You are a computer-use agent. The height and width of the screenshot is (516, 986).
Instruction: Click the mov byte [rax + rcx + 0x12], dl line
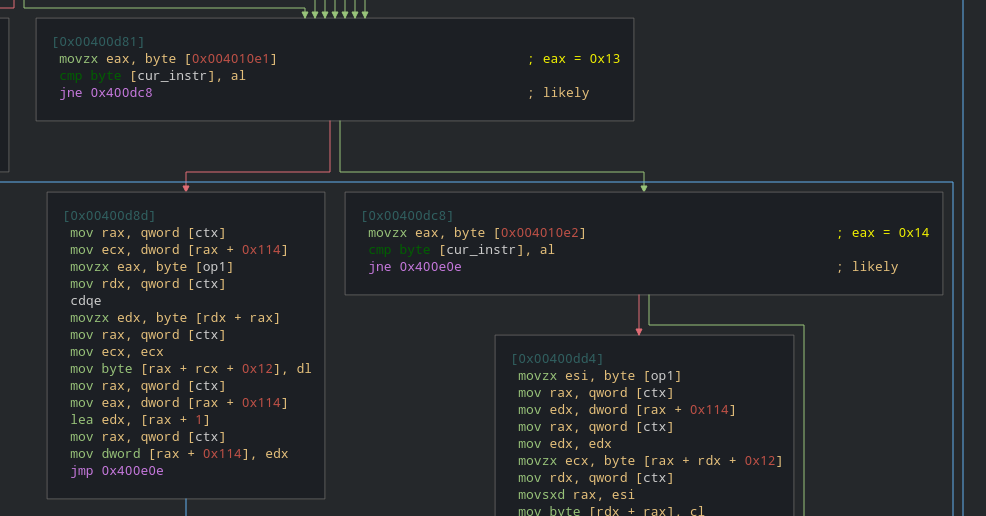tap(190, 369)
